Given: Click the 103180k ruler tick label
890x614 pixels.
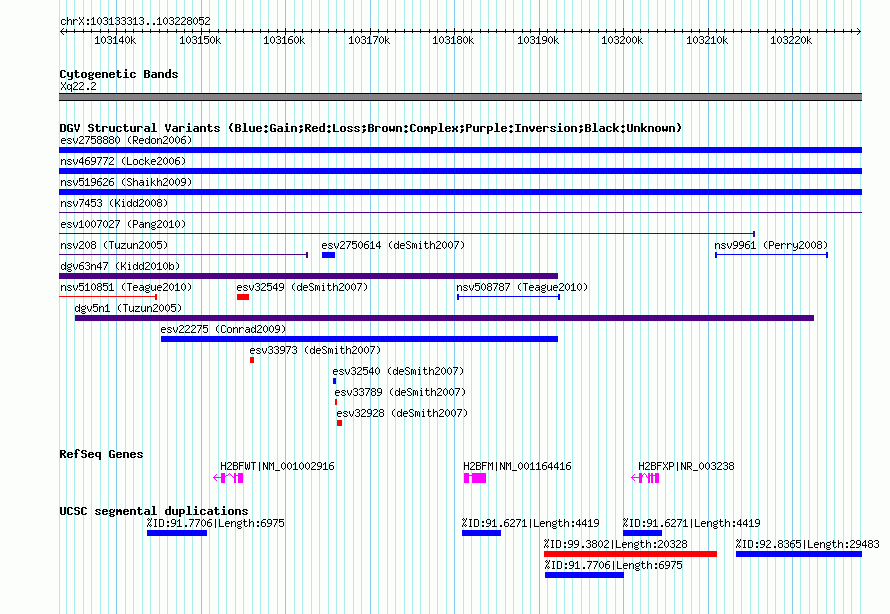Looking at the screenshot, I should pyautogui.click(x=453, y=40).
